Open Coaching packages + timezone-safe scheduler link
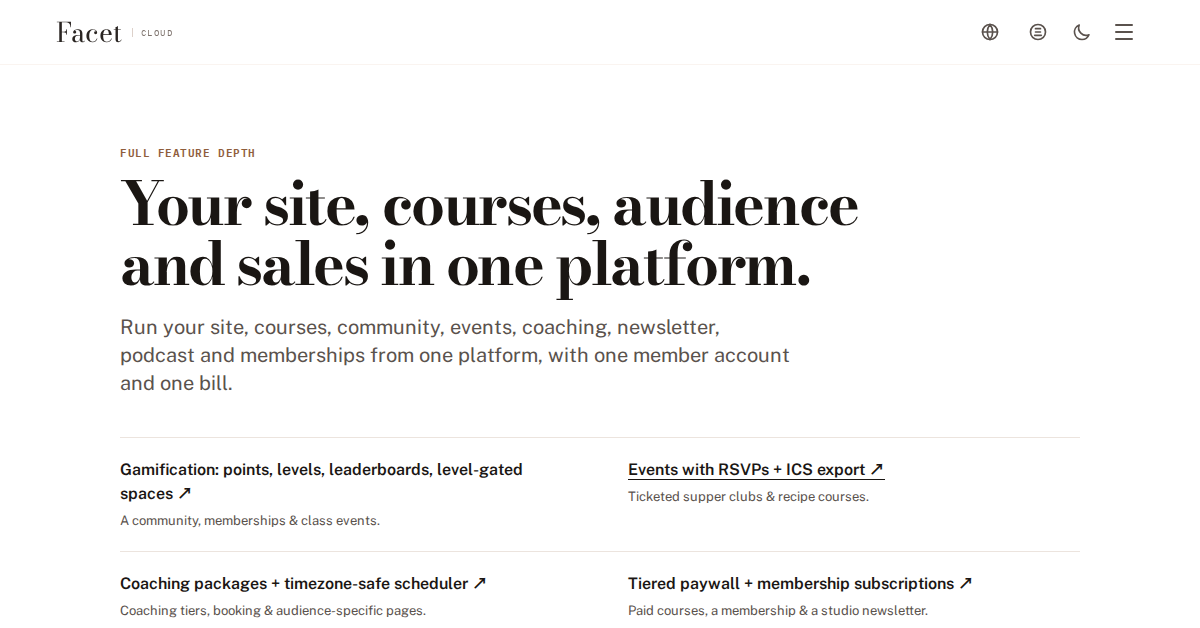This screenshot has width=1200, height=628. (x=303, y=583)
